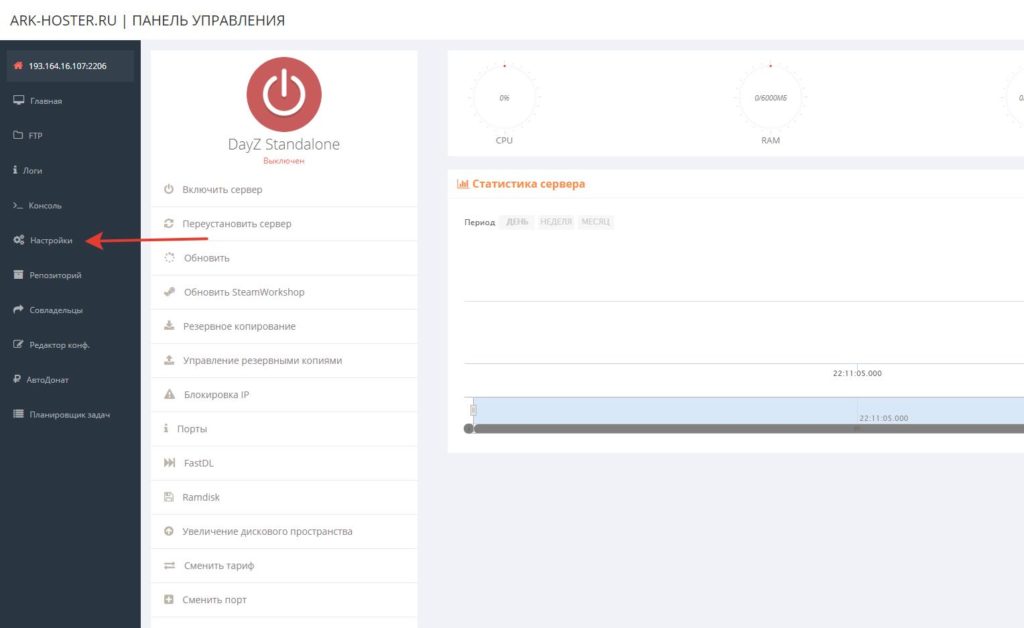Viewport: 1024px width, 628px height.
Task: Click the archive icon next to Репозиторий
Action: click(18, 275)
